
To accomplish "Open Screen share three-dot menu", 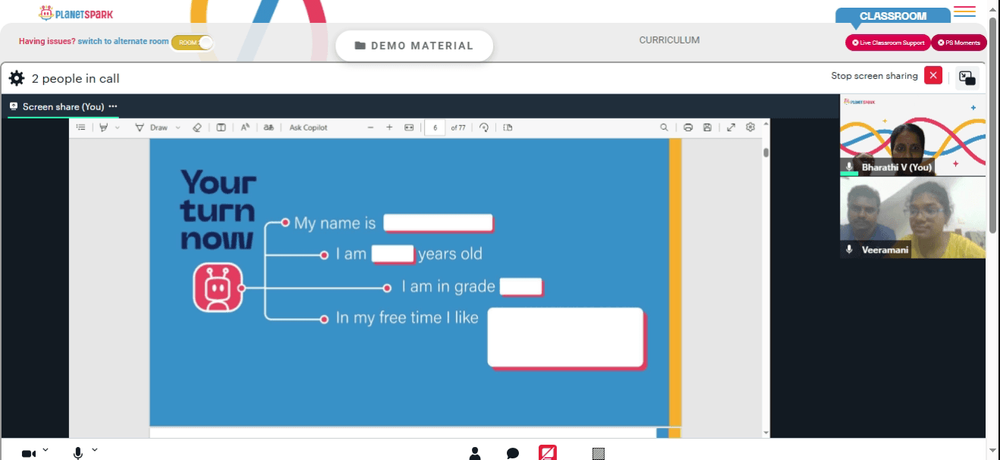I will click(x=113, y=107).
